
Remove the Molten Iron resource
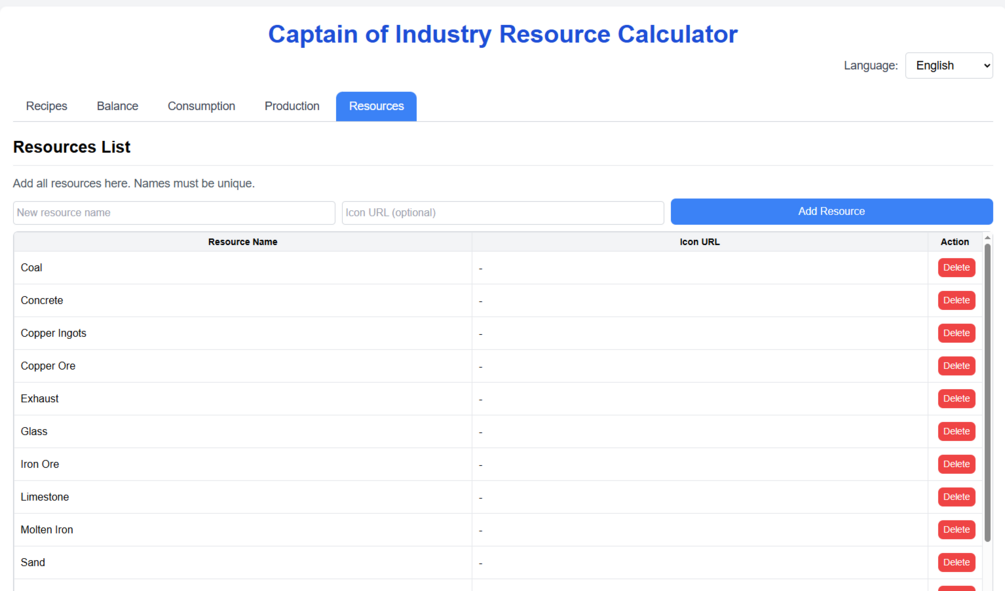point(956,530)
